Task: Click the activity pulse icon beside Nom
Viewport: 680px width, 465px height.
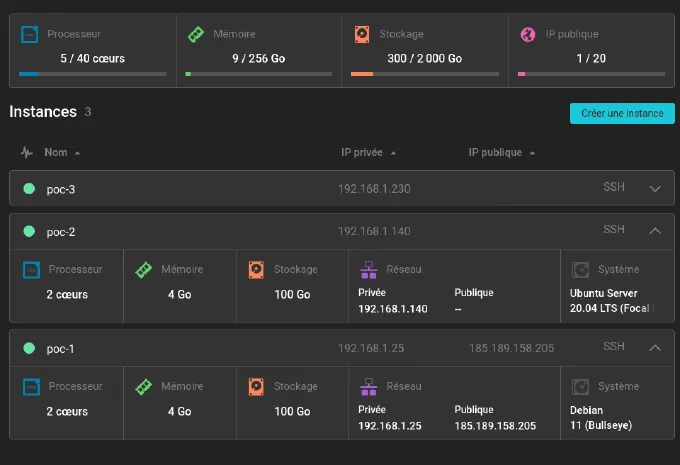Action: point(26,152)
